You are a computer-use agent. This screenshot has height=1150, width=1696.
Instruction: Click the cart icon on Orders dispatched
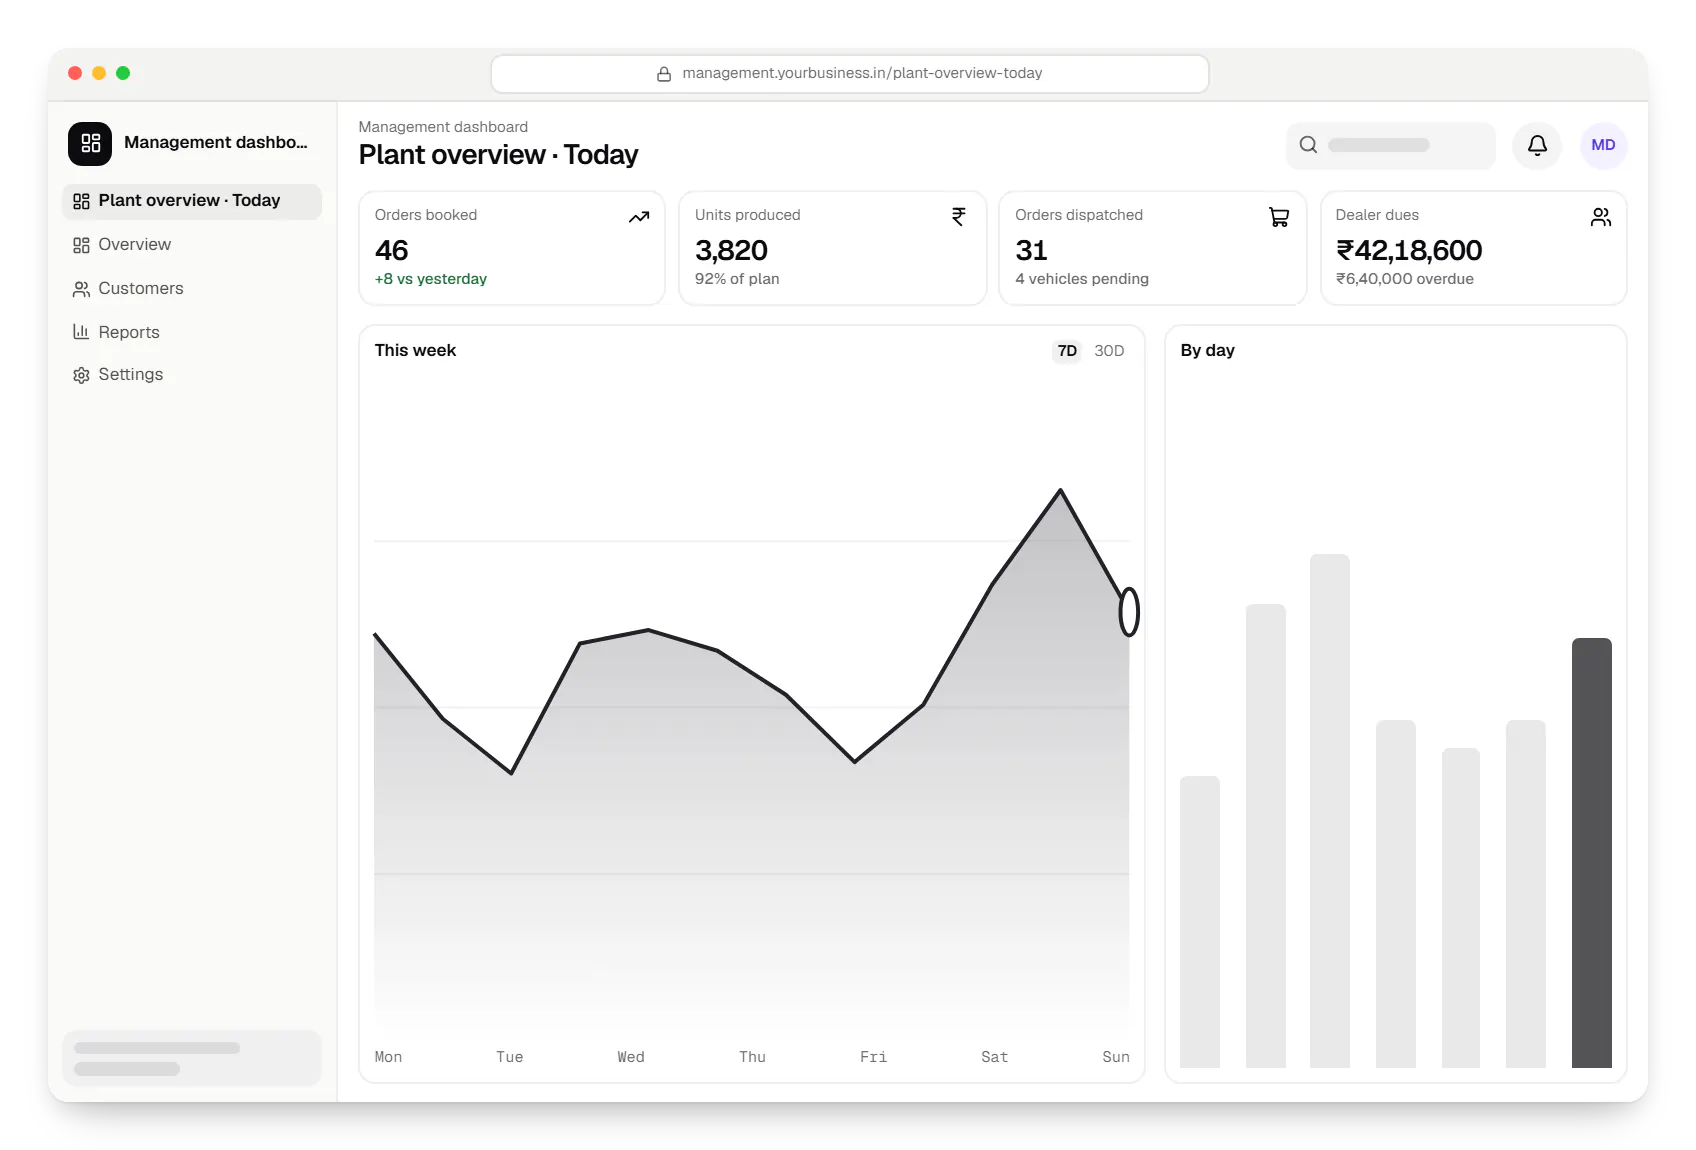[x=1279, y=217]
